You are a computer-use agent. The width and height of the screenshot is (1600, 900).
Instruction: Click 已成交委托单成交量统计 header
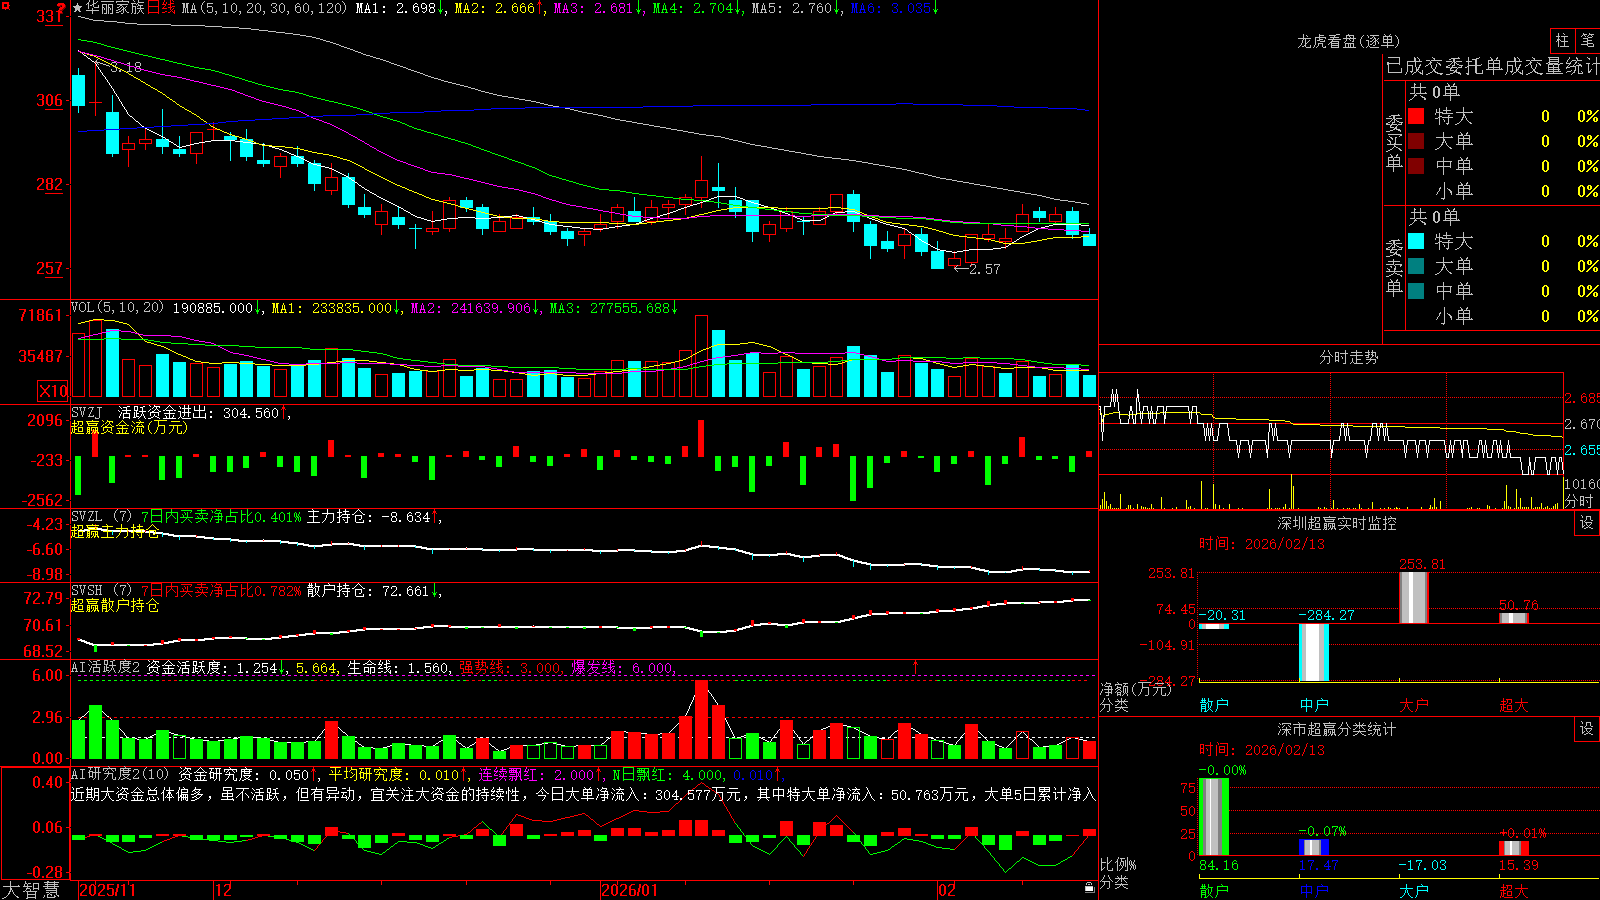coord(1492,66)
